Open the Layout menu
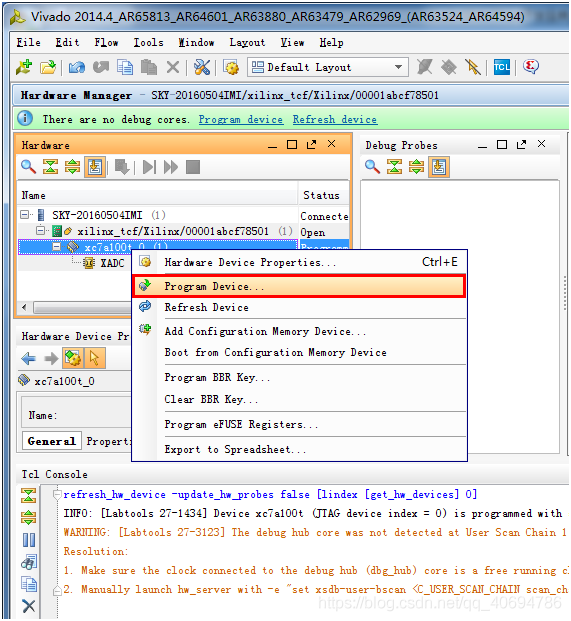Viewport: 571px width, 621px height. 247,42
